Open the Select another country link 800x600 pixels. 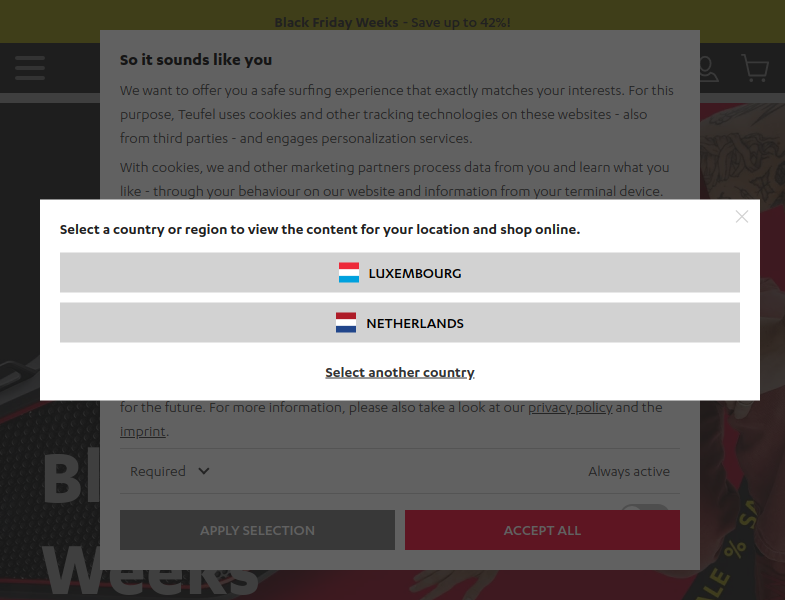point(399,372)
